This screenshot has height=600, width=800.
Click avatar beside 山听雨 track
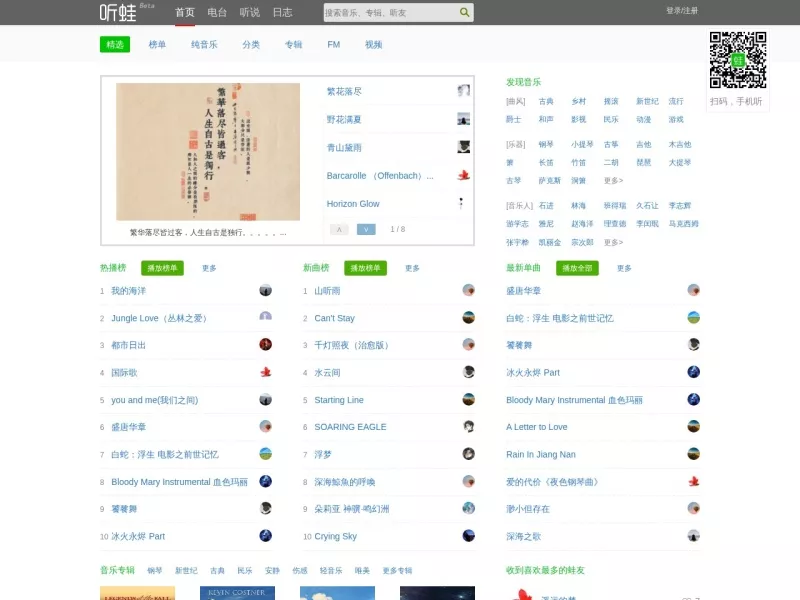click(468, 290)
